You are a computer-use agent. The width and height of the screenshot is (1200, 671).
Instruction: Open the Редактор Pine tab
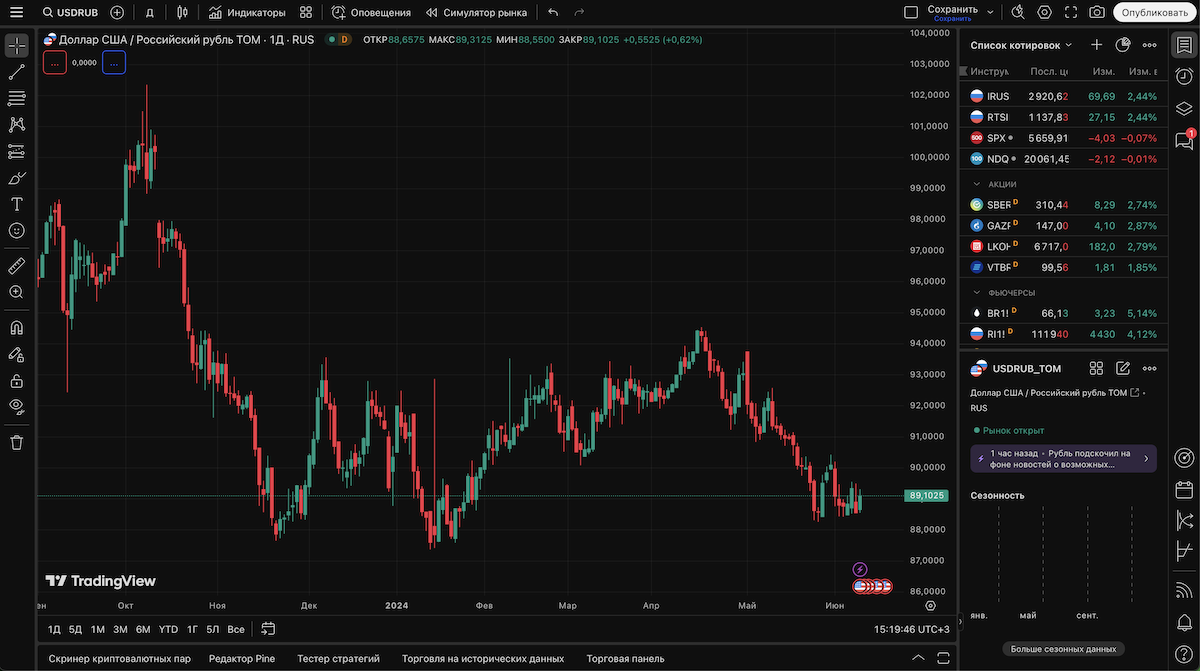click(x=242, y=659)
